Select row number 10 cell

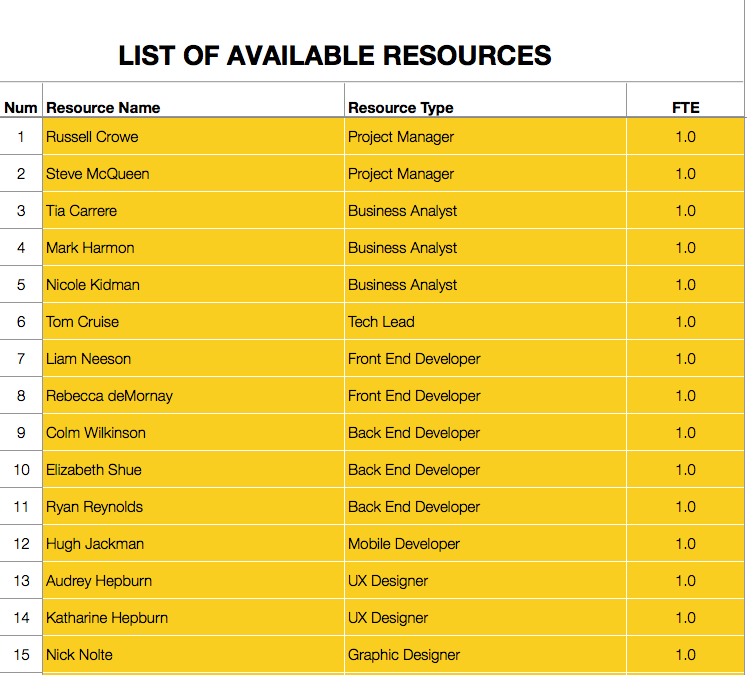tap(21, 470)
